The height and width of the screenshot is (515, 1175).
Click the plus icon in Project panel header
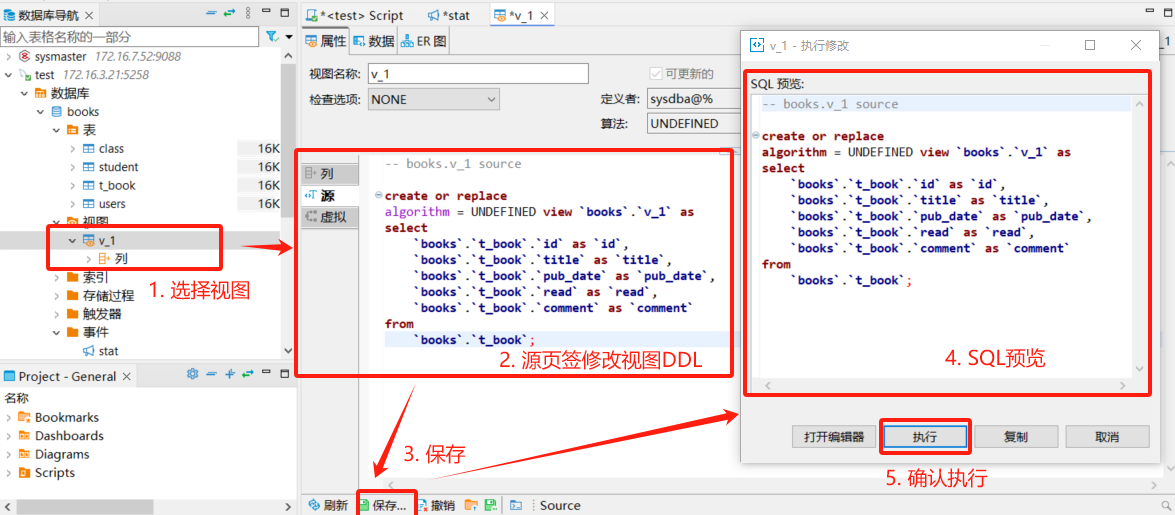pyautogui.click(x=230, y=375)
